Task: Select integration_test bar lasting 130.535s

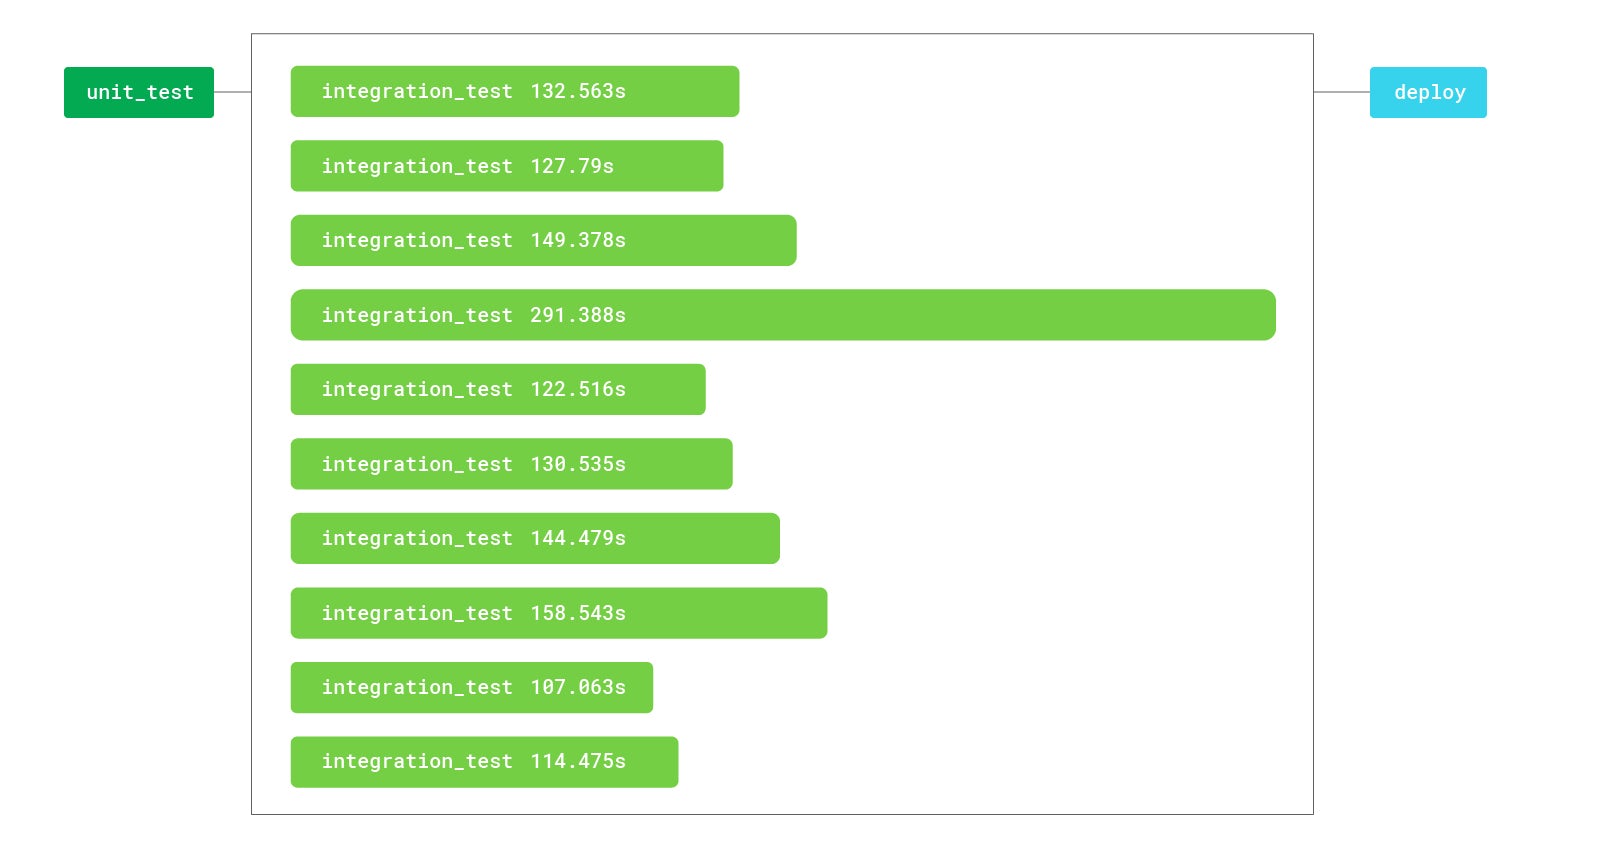Action: point(512,464)
